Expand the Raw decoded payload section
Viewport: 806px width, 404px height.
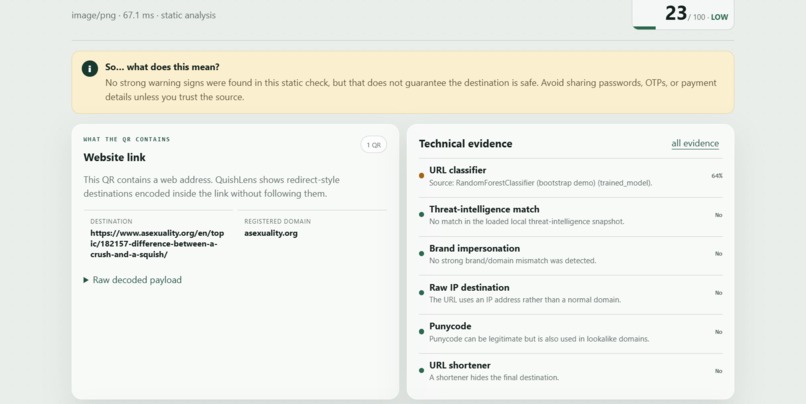pyautogui.click(x=133, y=280)
